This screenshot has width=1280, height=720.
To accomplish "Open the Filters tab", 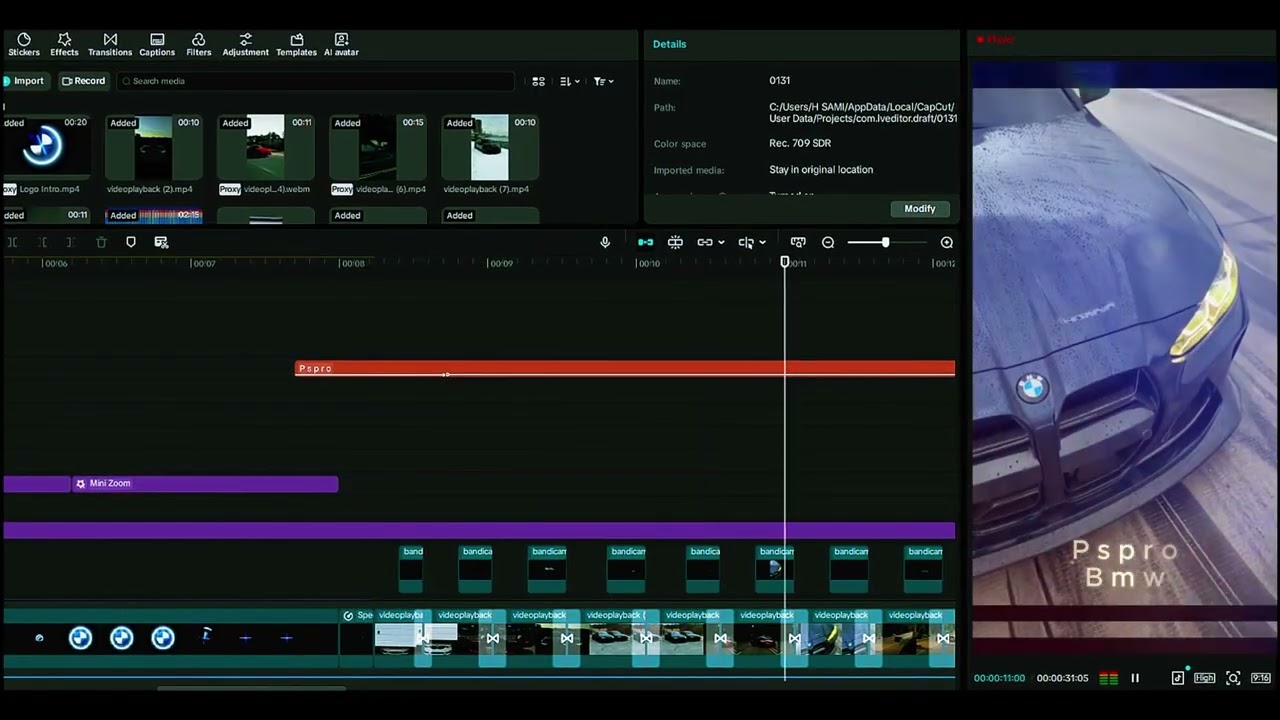I will [198, 44].
